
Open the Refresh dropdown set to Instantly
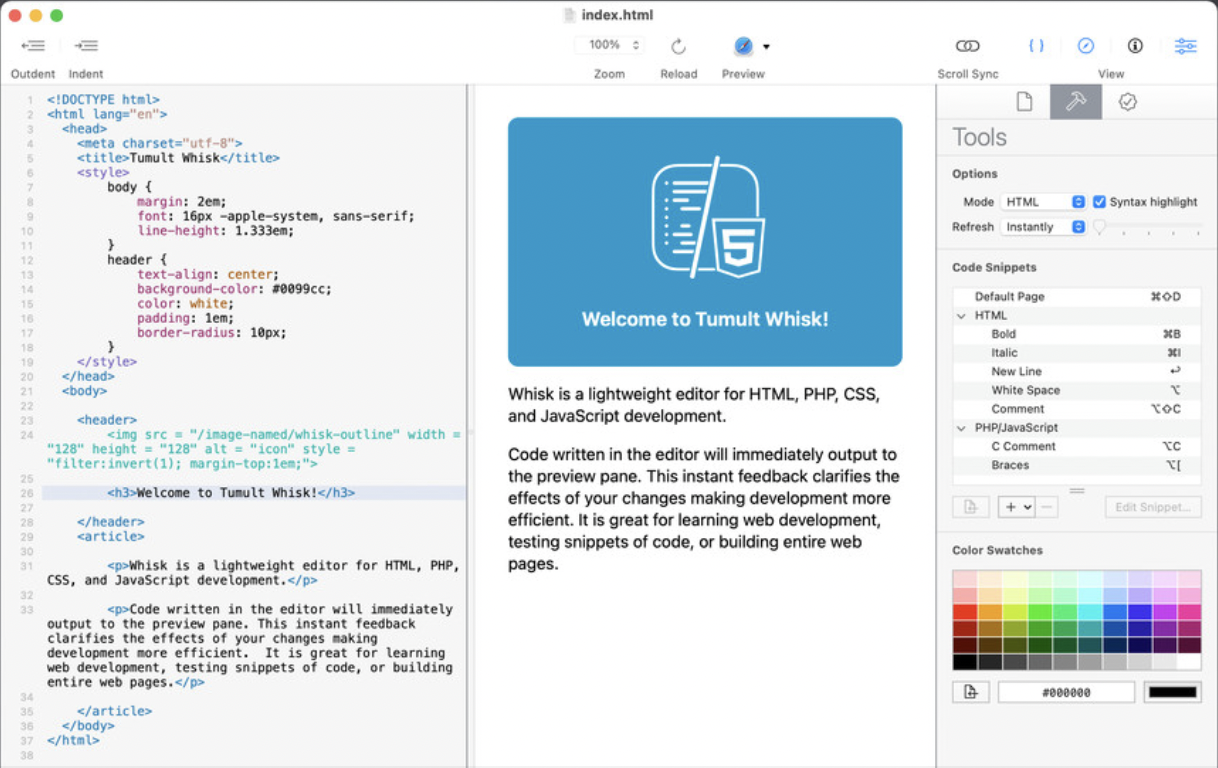pos(1043,227)
